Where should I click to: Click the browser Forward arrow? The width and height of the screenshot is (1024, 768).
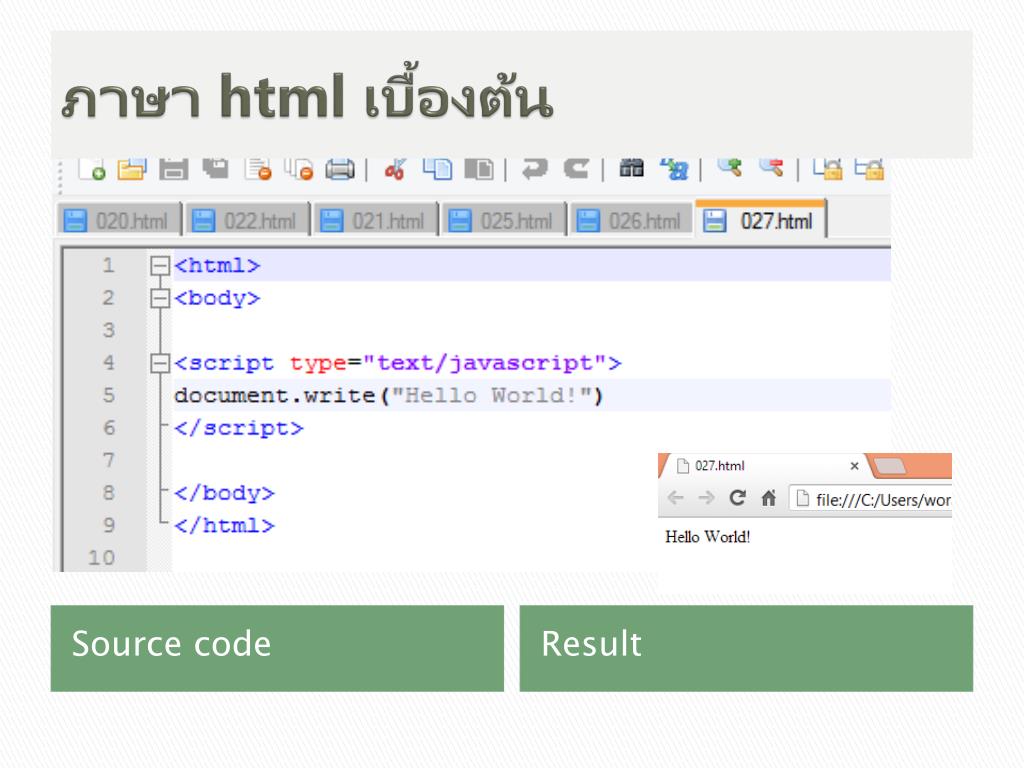(x=706, y=498)
